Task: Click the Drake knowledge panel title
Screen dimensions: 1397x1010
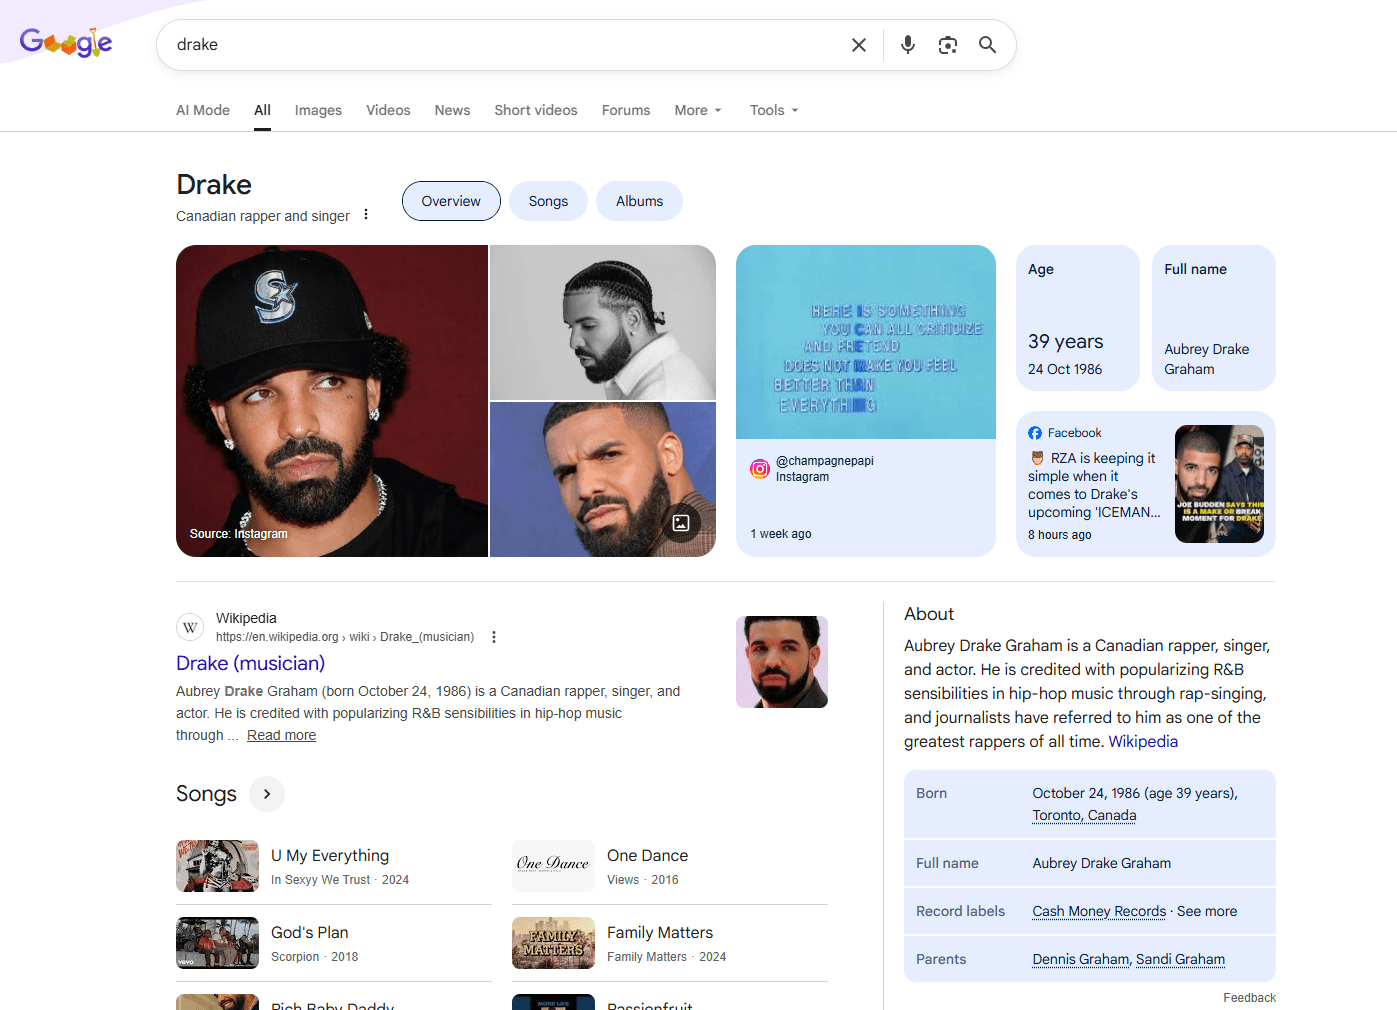Action: pos(214,185)
